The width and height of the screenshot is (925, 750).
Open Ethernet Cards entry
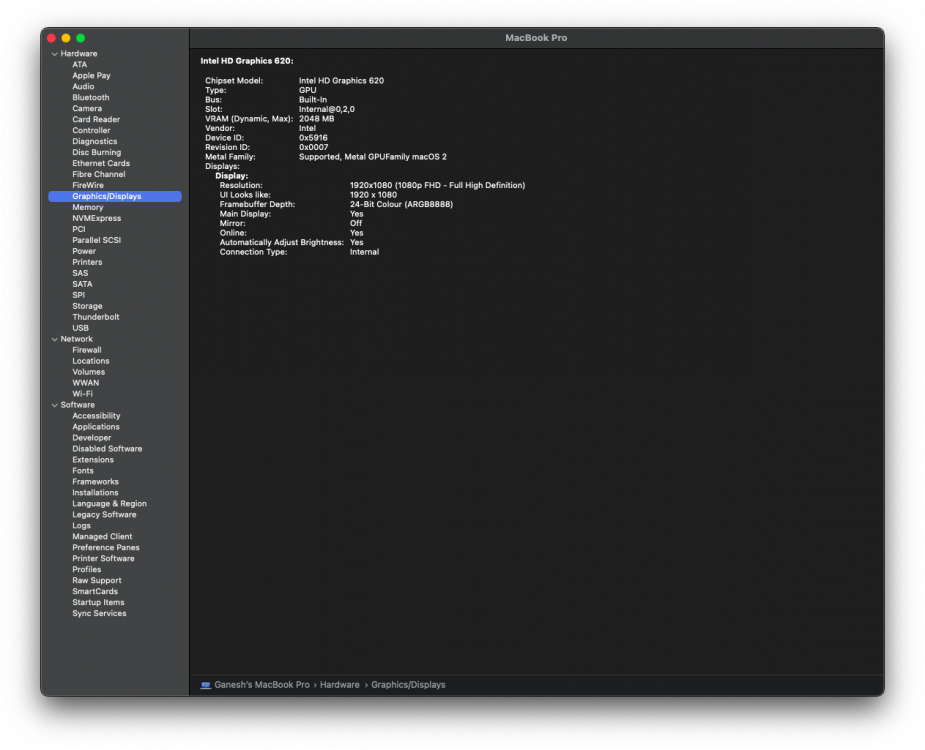[x=101, y=163]
